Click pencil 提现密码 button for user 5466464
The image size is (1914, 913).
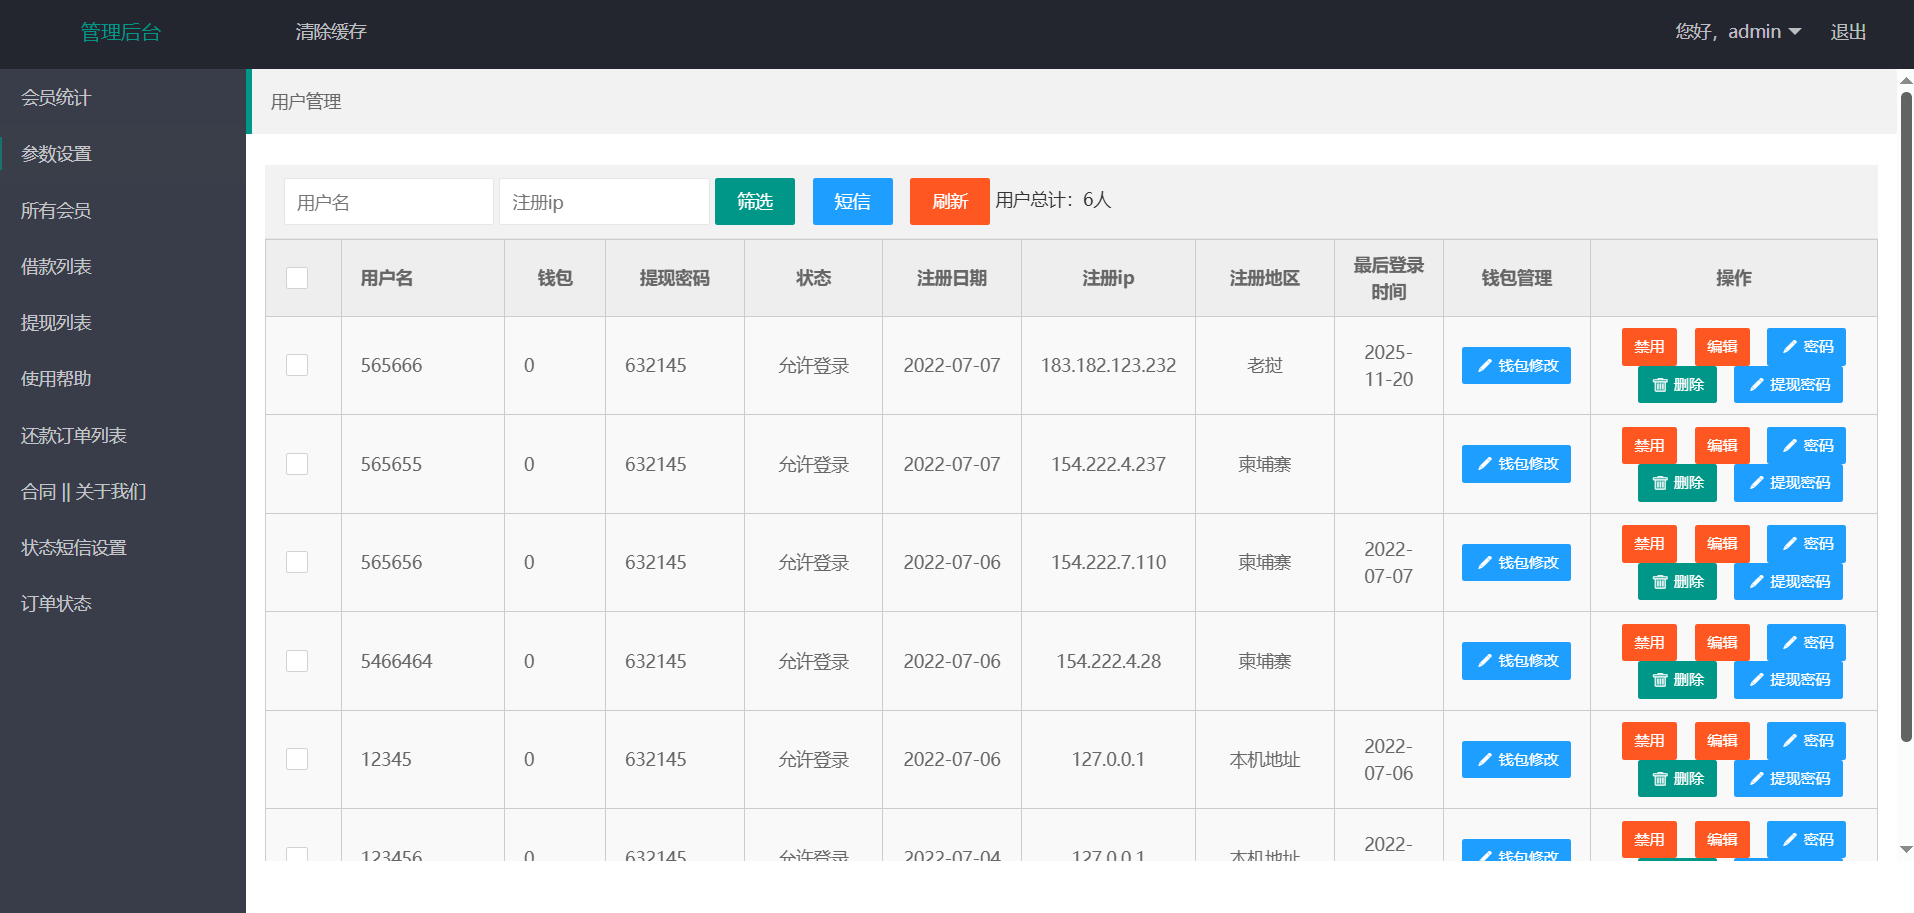coord(1788,680)
